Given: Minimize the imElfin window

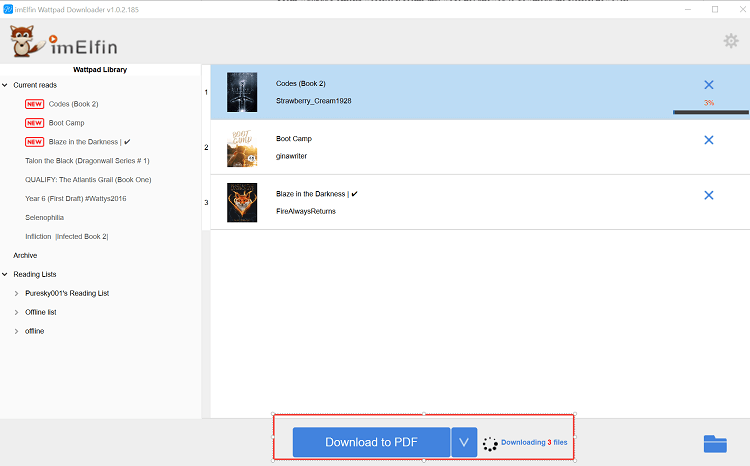Looking at the screenshot, I should [x=687, y=9].
